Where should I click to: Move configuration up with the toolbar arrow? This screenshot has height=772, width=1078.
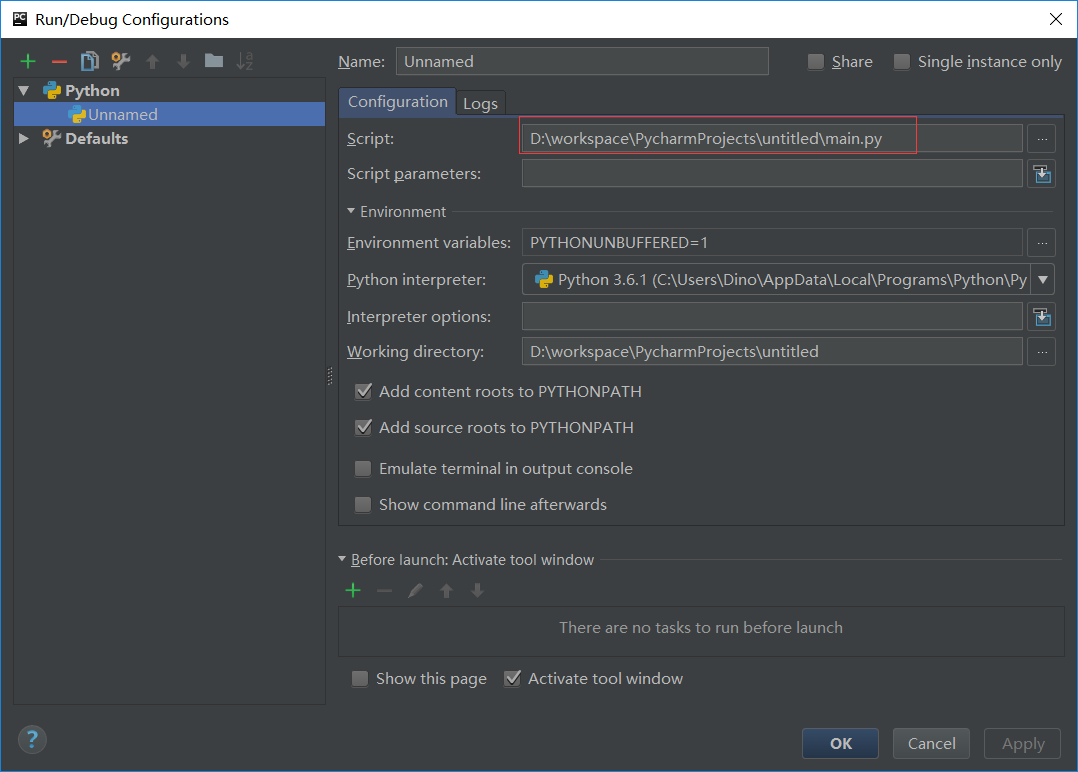(x=153, y=62)
